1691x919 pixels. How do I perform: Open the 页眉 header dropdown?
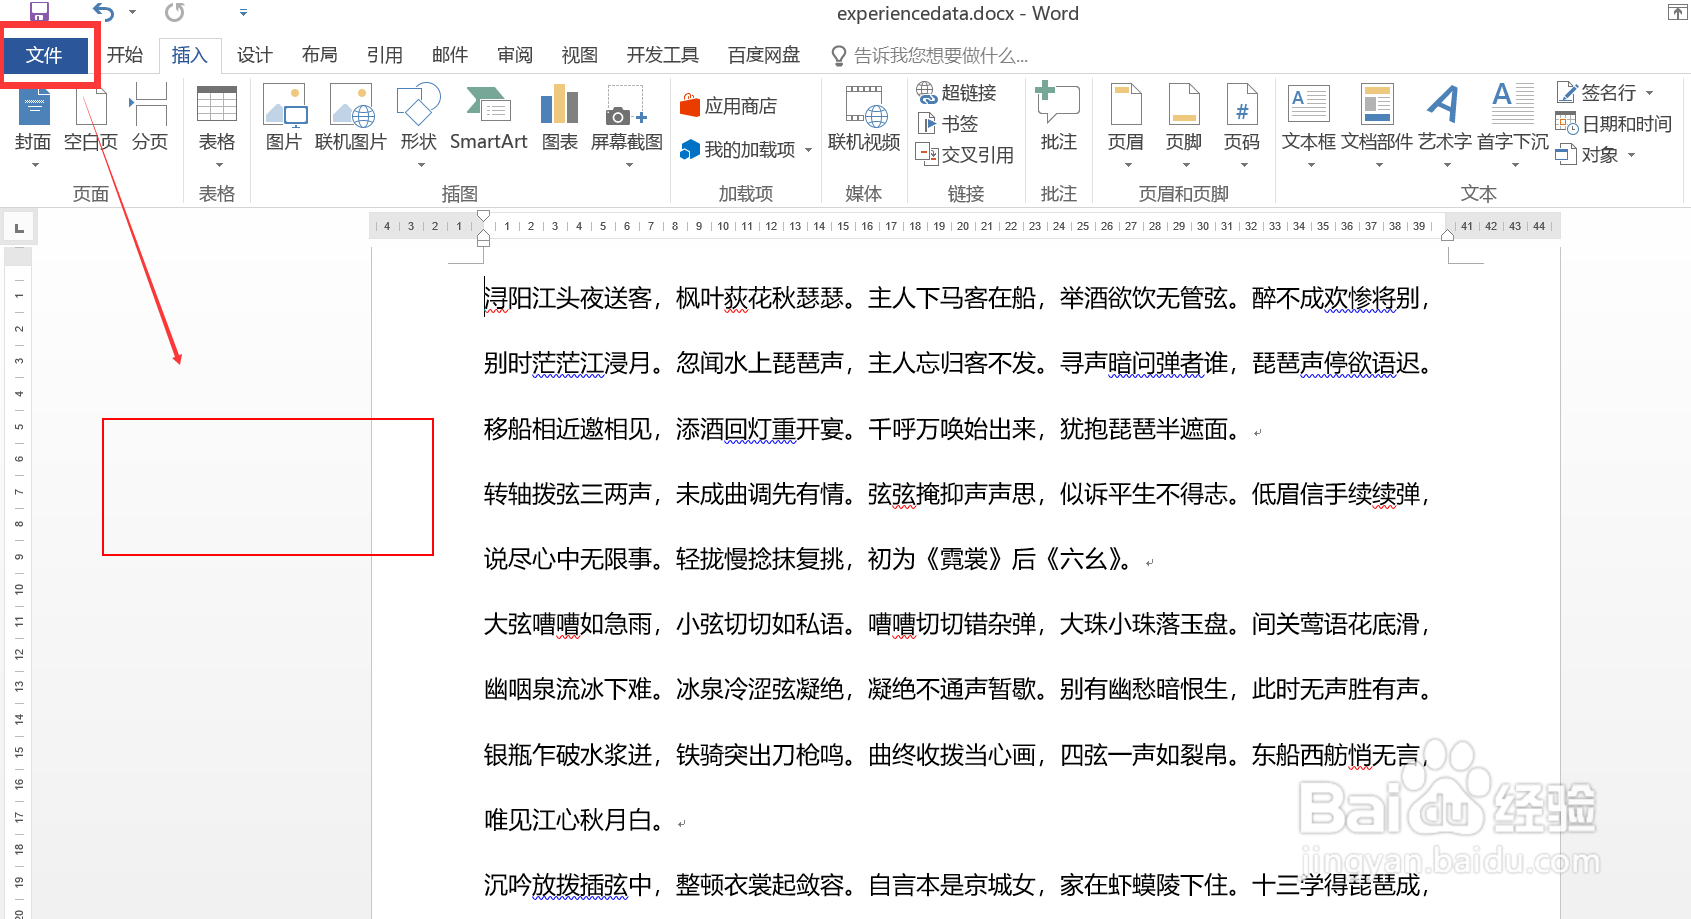1126,126
